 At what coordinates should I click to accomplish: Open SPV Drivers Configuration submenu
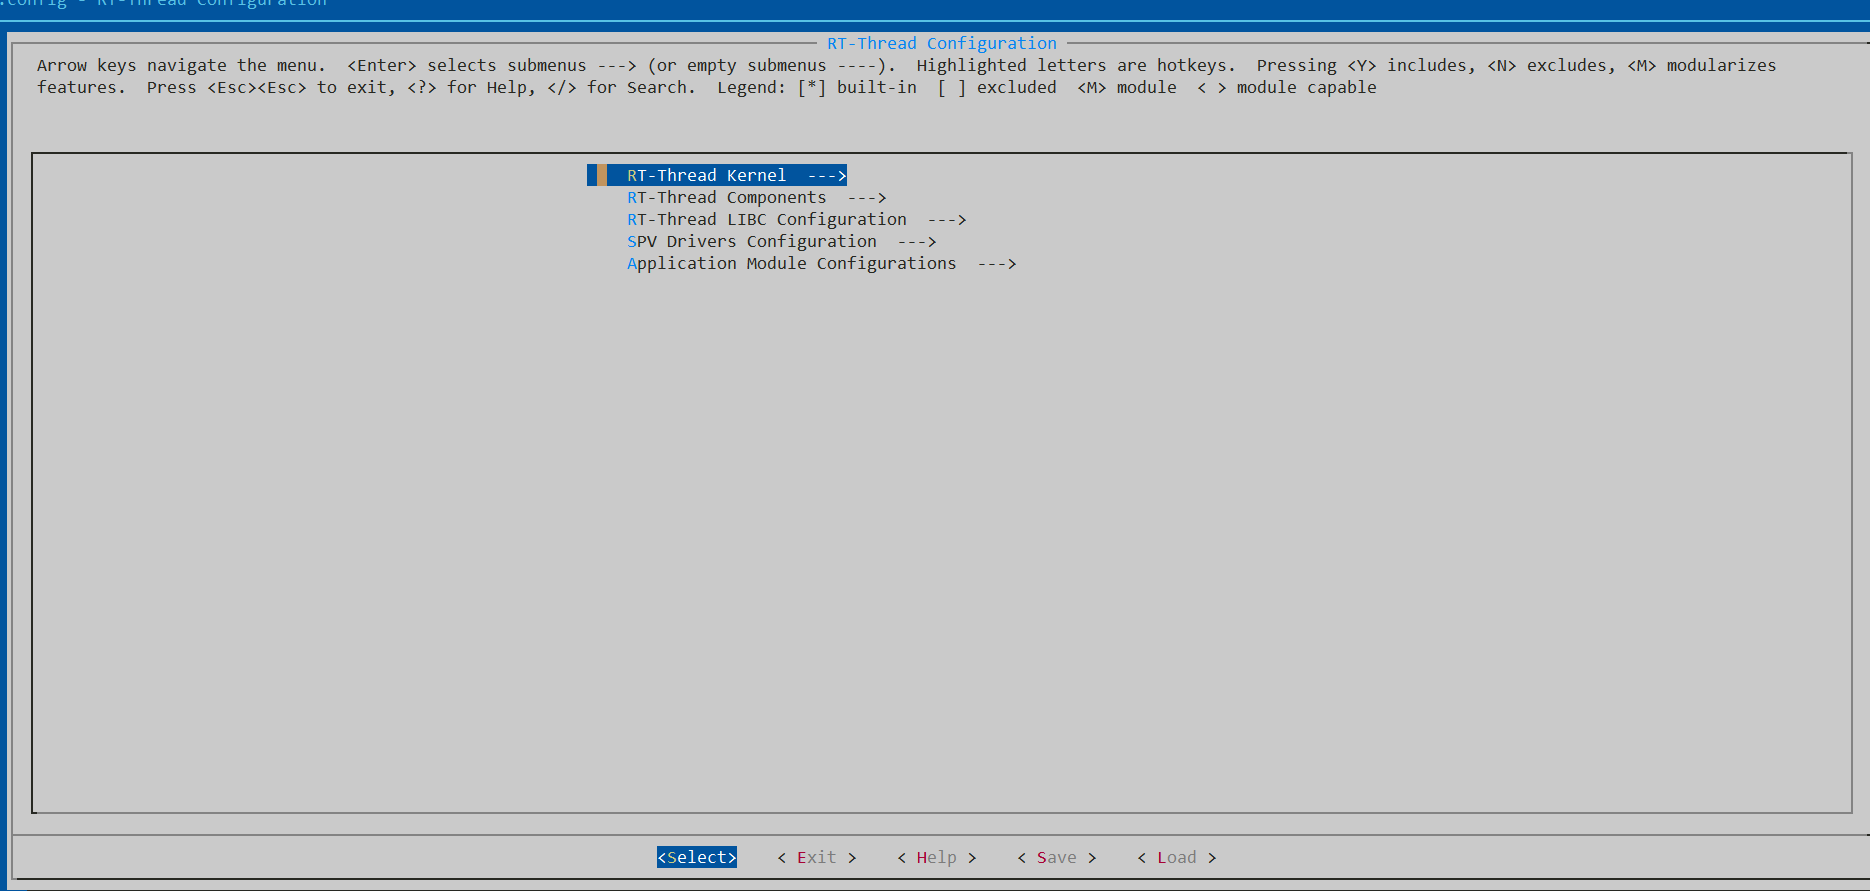(x=781, y=241)
